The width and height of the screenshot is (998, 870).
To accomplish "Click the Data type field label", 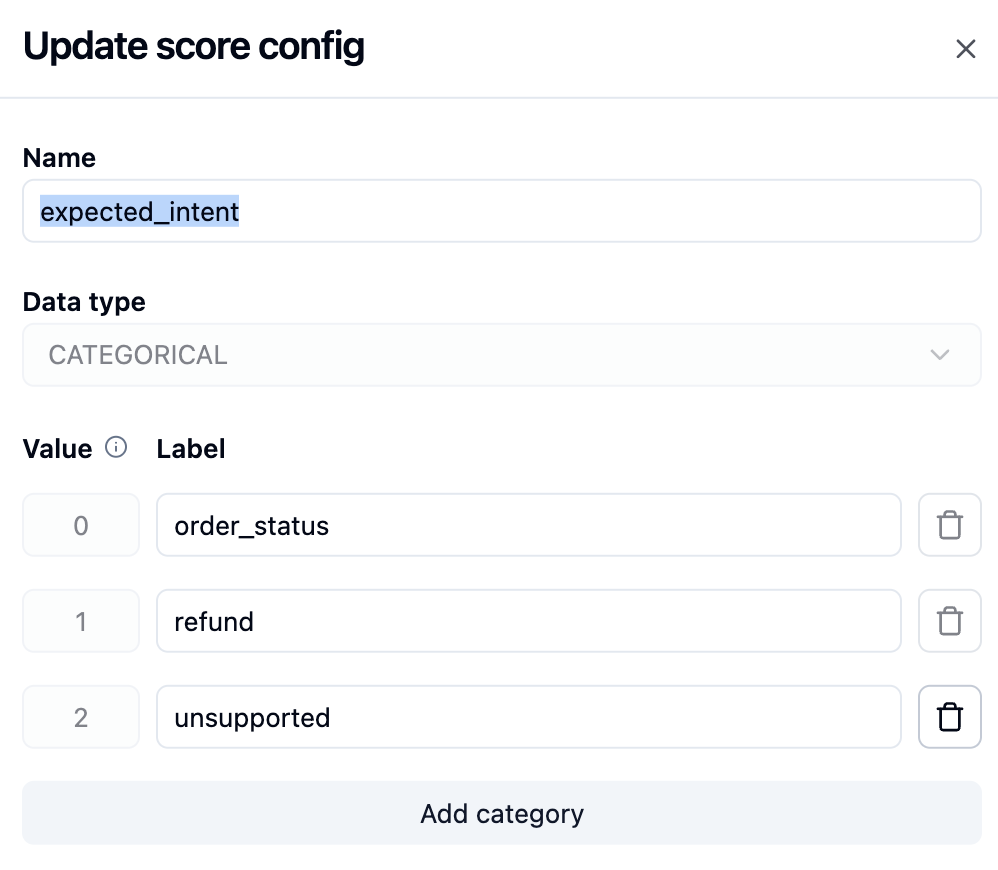I will coord(84,302).
